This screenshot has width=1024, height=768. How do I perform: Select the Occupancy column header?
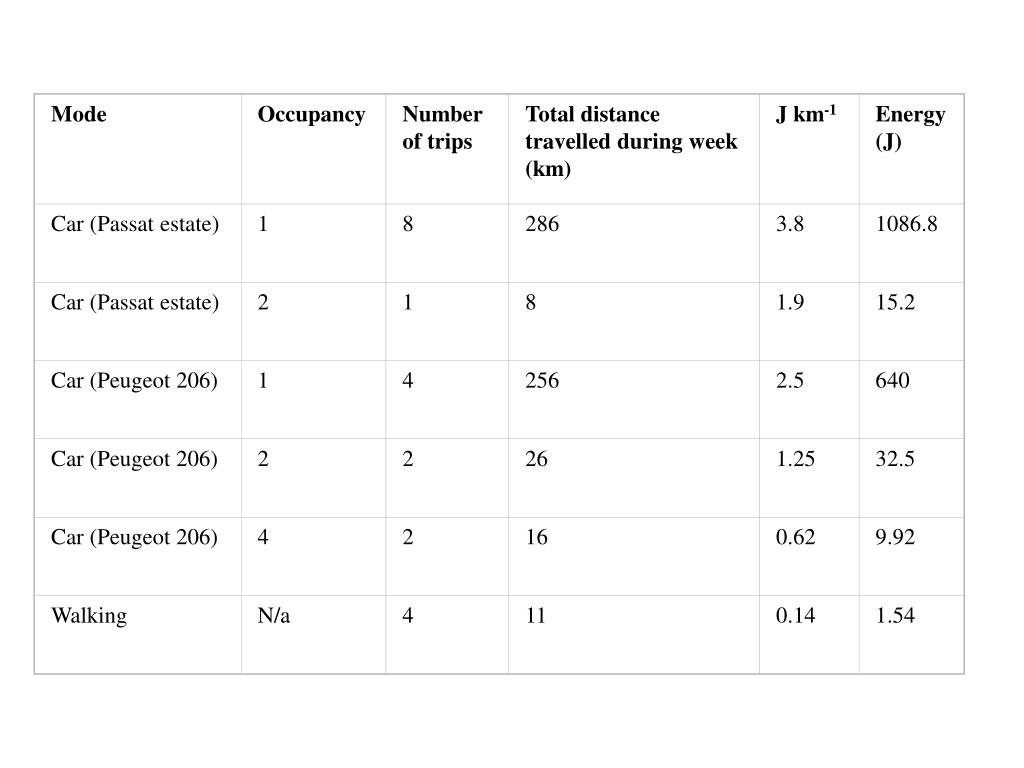tap(312, 116)
